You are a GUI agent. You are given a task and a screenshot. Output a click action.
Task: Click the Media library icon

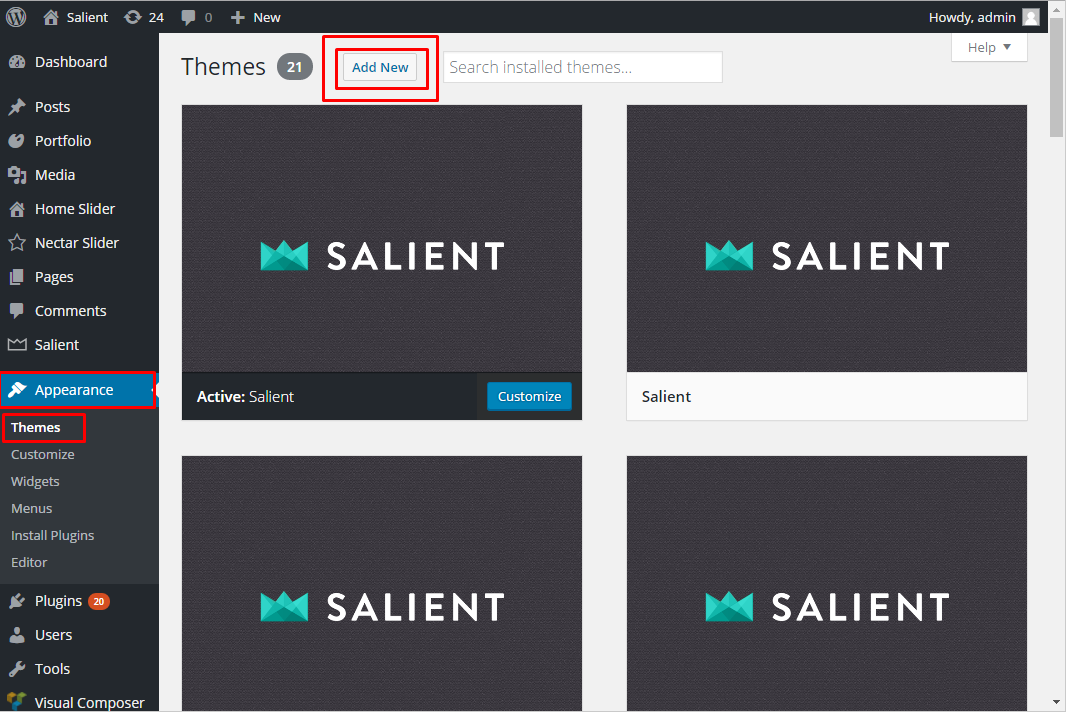click(x=17, y=175)
